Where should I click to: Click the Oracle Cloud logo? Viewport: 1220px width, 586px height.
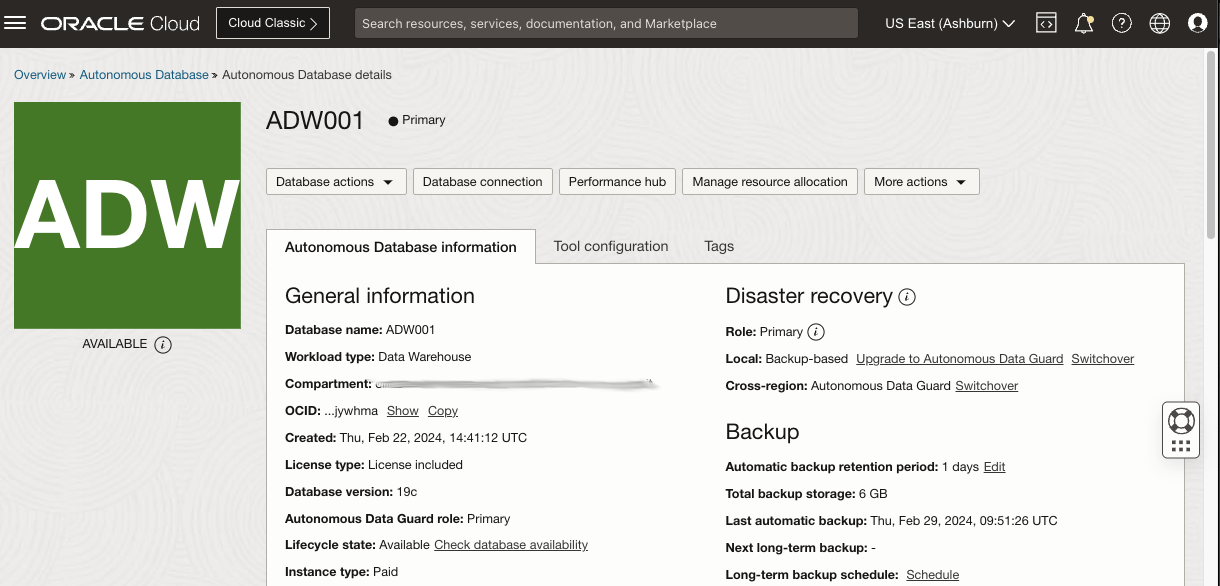coord(120,23)
